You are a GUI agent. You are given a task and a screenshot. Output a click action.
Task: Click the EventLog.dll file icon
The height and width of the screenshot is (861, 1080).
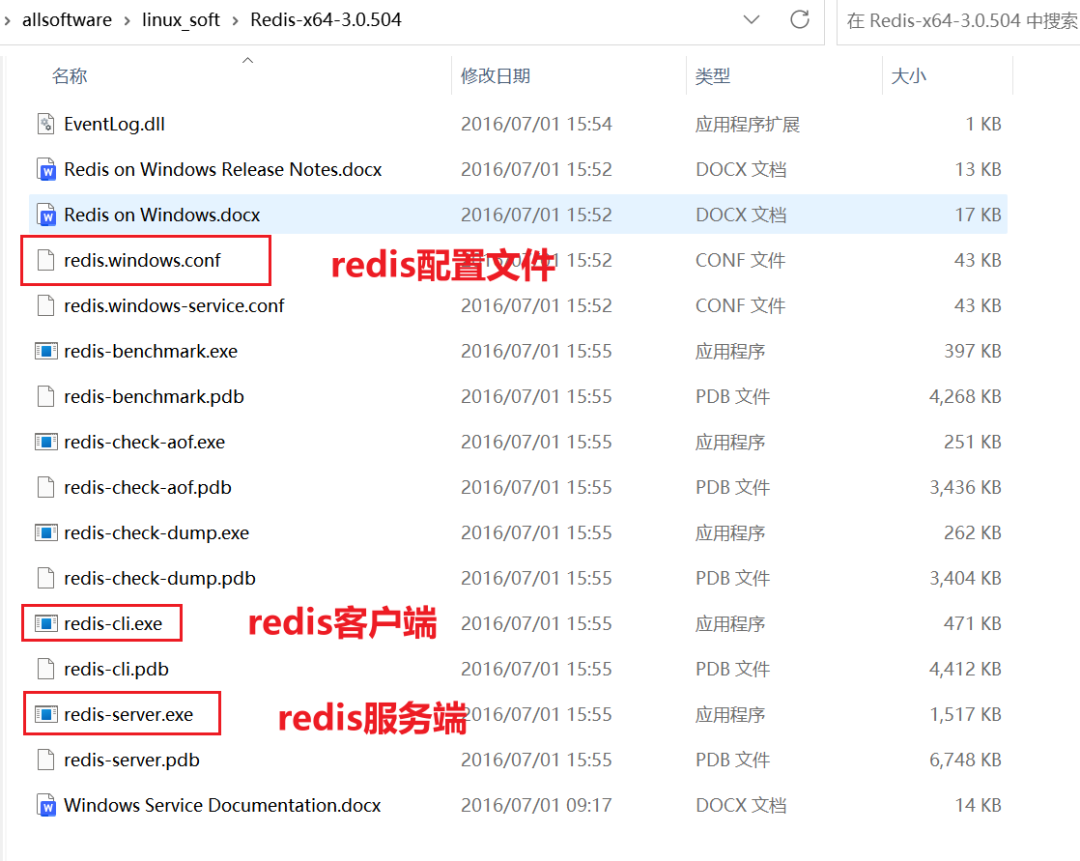(x=45, y=124)
